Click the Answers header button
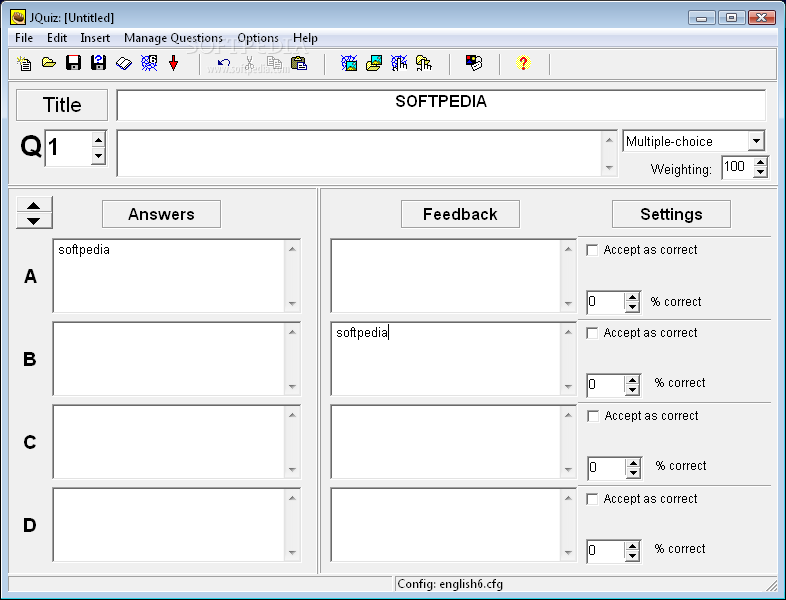Image resolution: width=786 pixels, height=600 pixels. [161, 214]
